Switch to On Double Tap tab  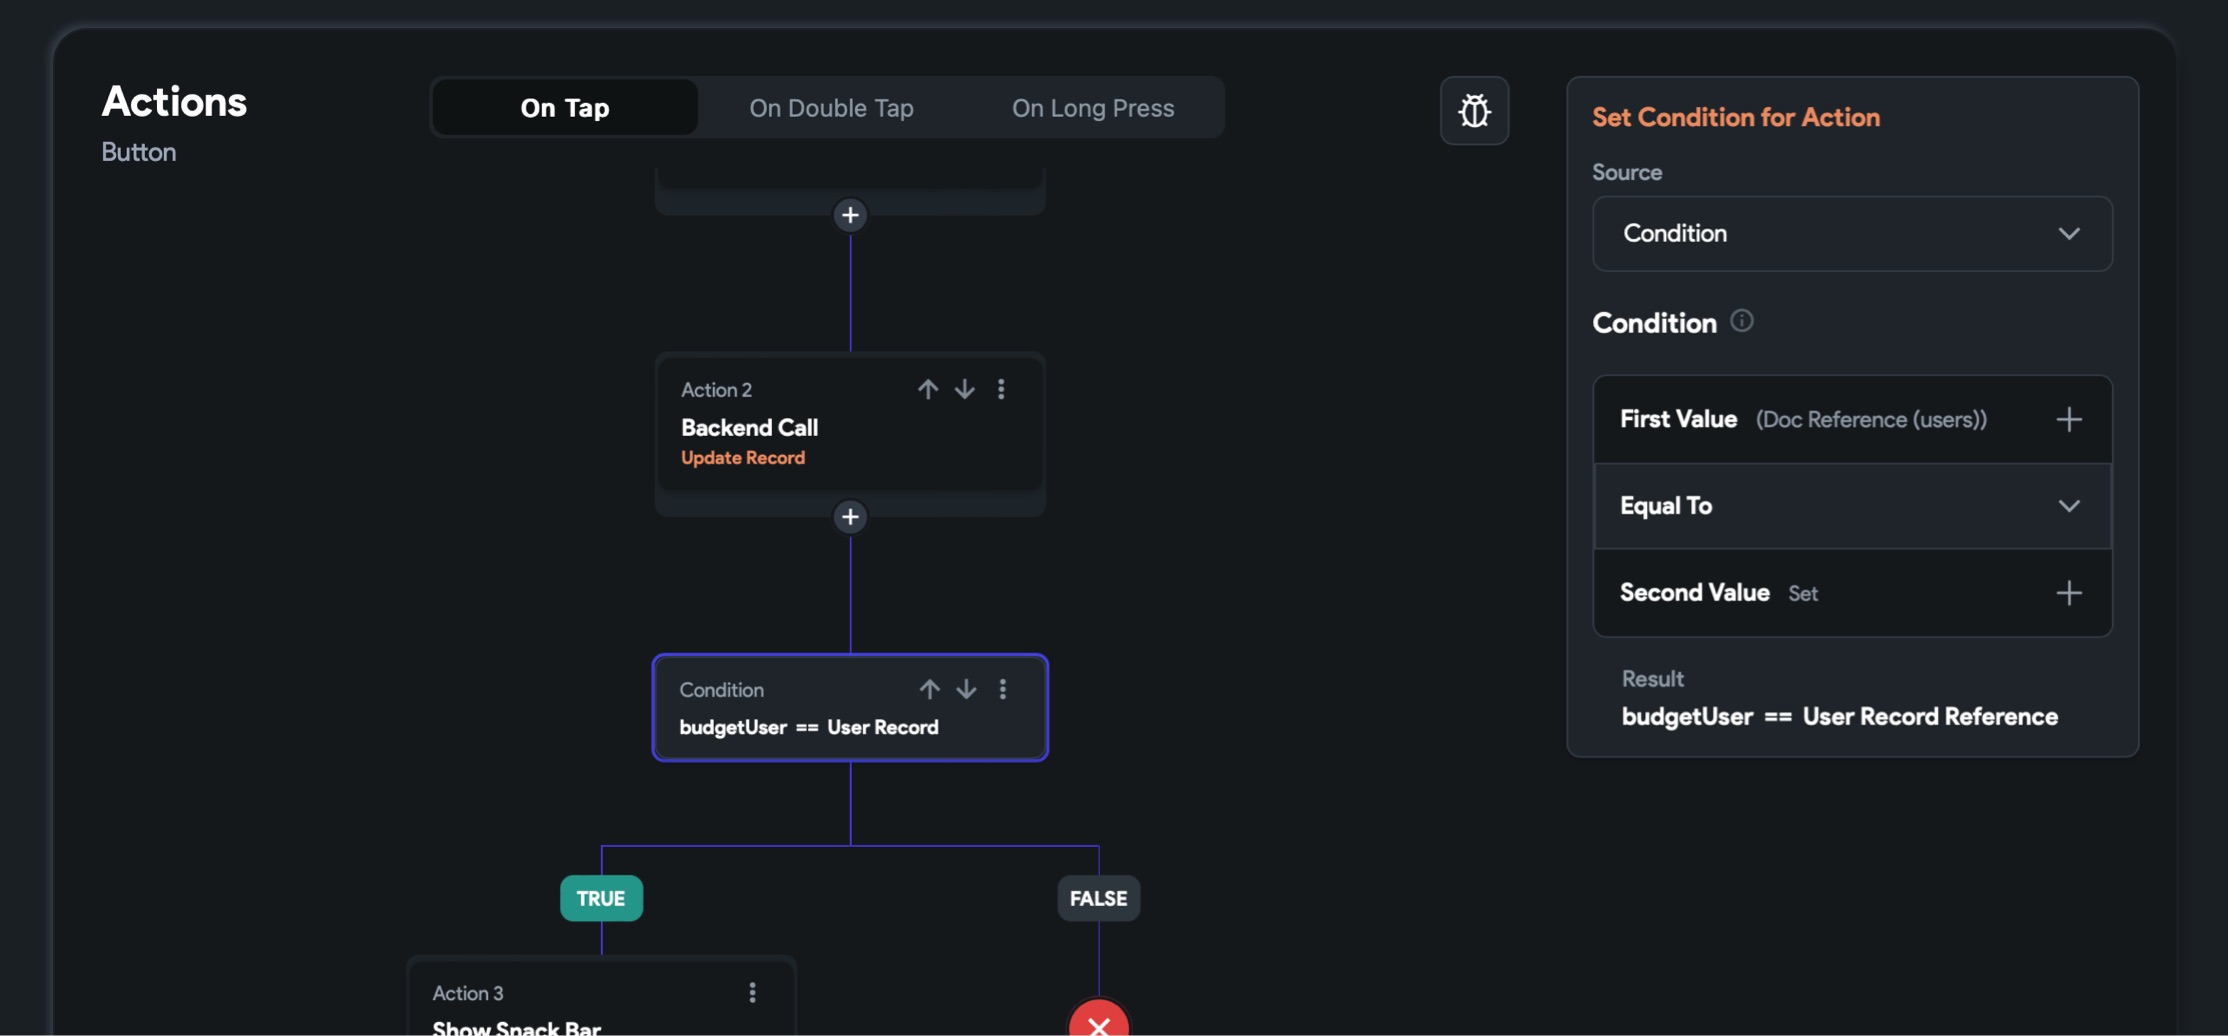(831, 108)
